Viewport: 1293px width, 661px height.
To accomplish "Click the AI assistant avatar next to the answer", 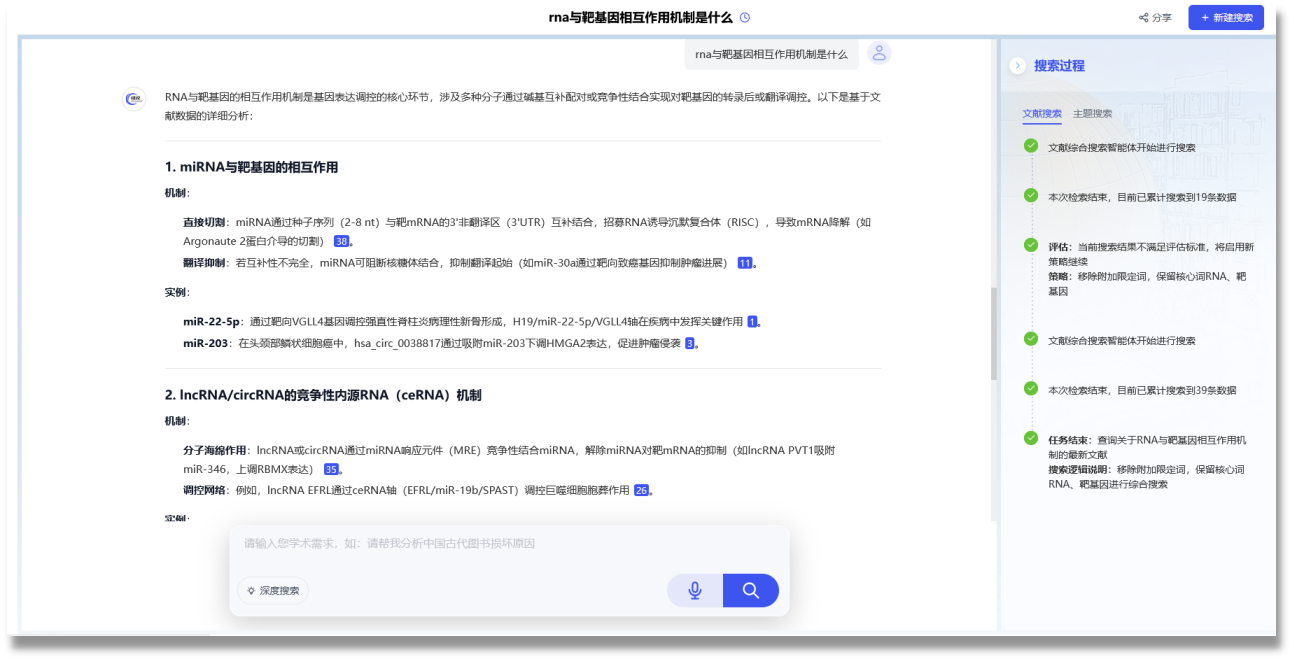I will pos(132,98).
